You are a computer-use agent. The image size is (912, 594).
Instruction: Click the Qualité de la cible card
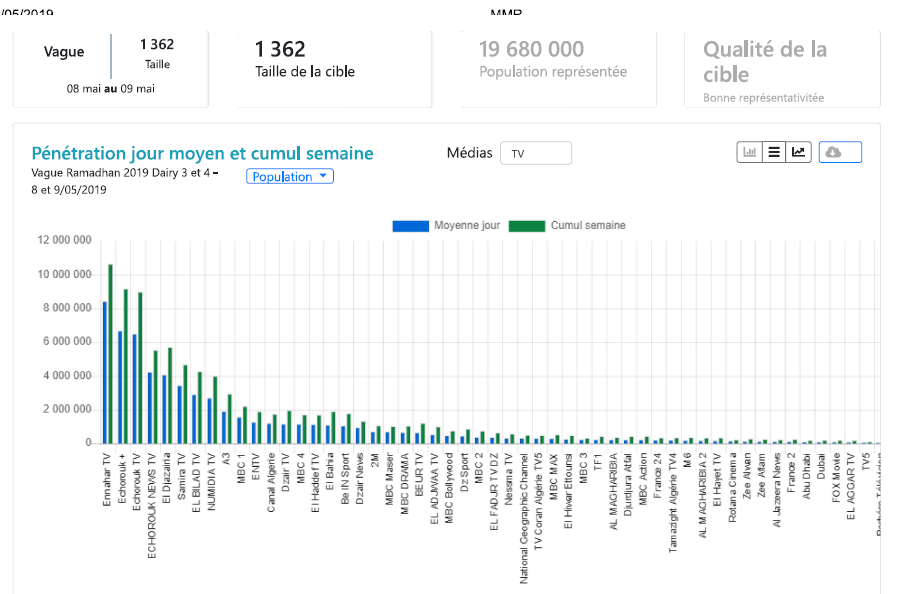(782, 68)
